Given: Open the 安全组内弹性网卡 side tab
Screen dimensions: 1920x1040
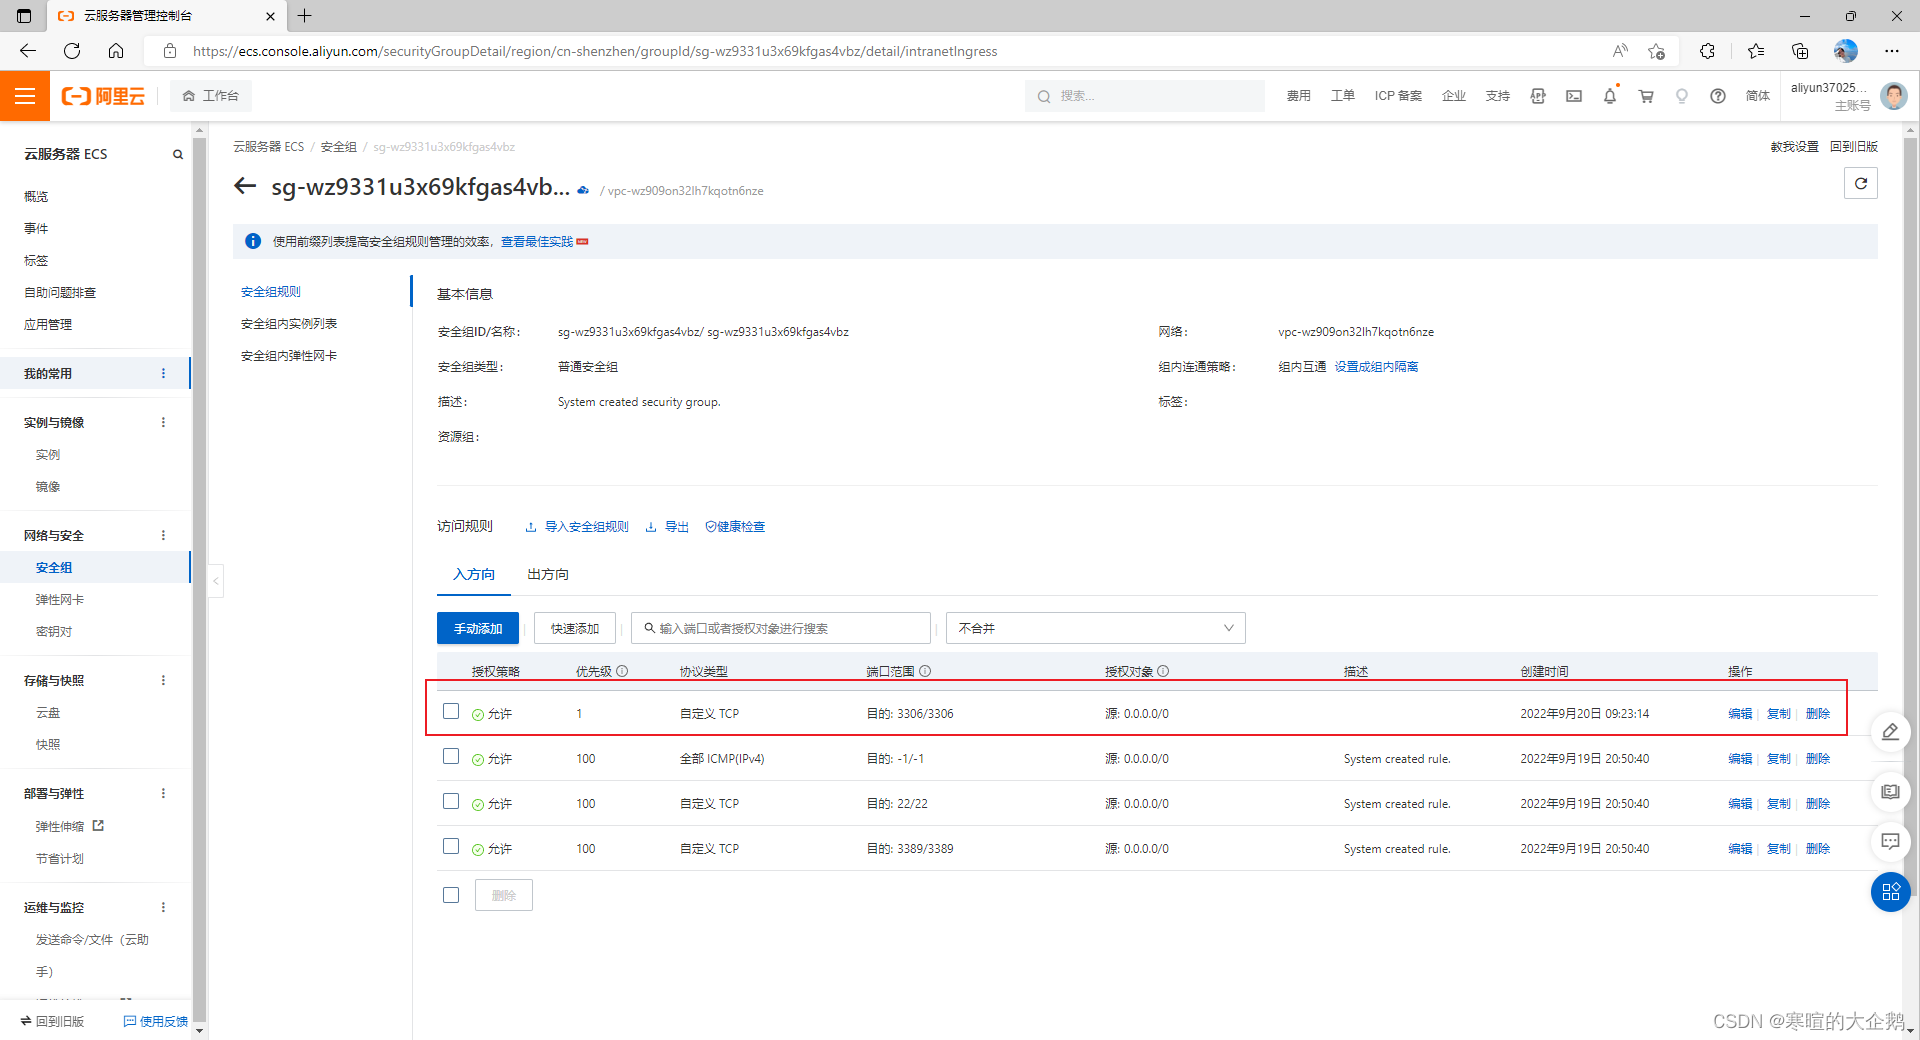Looking at the screenshot, I should (x=289, y=356).
